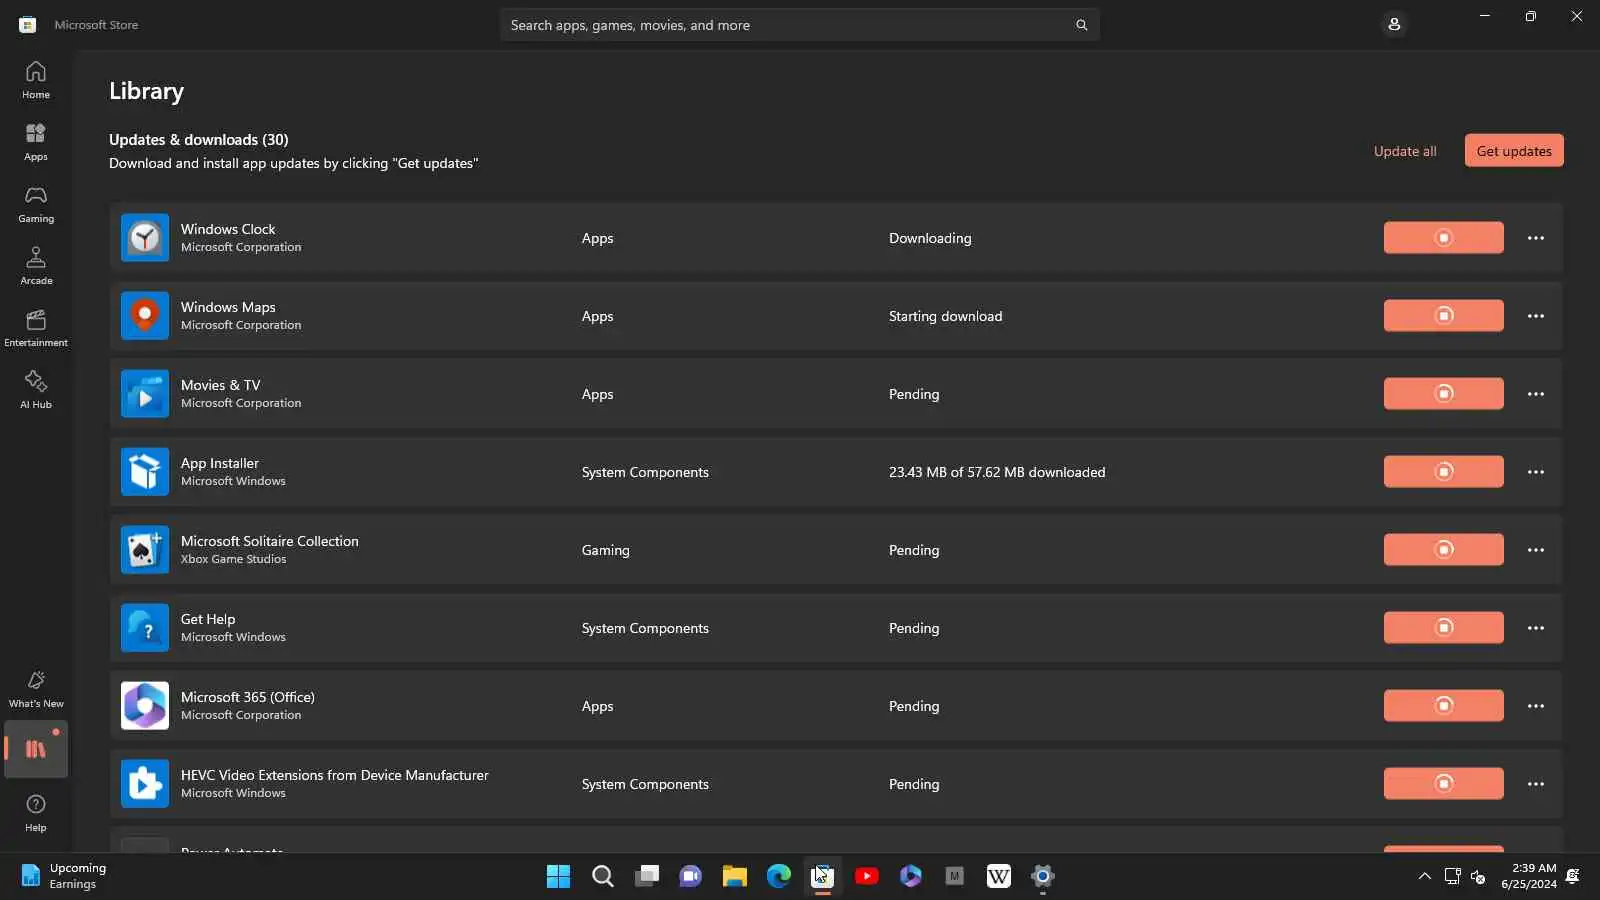The width and height of the screenshot is (1600, 900).
Task: Click the Microsoft Store logo in title bar
Action: point(28,25)
